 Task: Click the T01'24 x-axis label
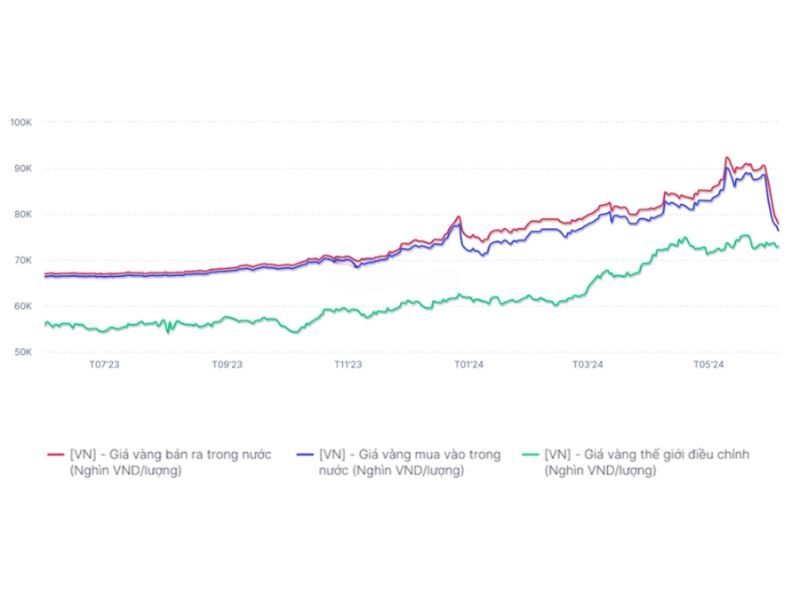pos(468,366)
